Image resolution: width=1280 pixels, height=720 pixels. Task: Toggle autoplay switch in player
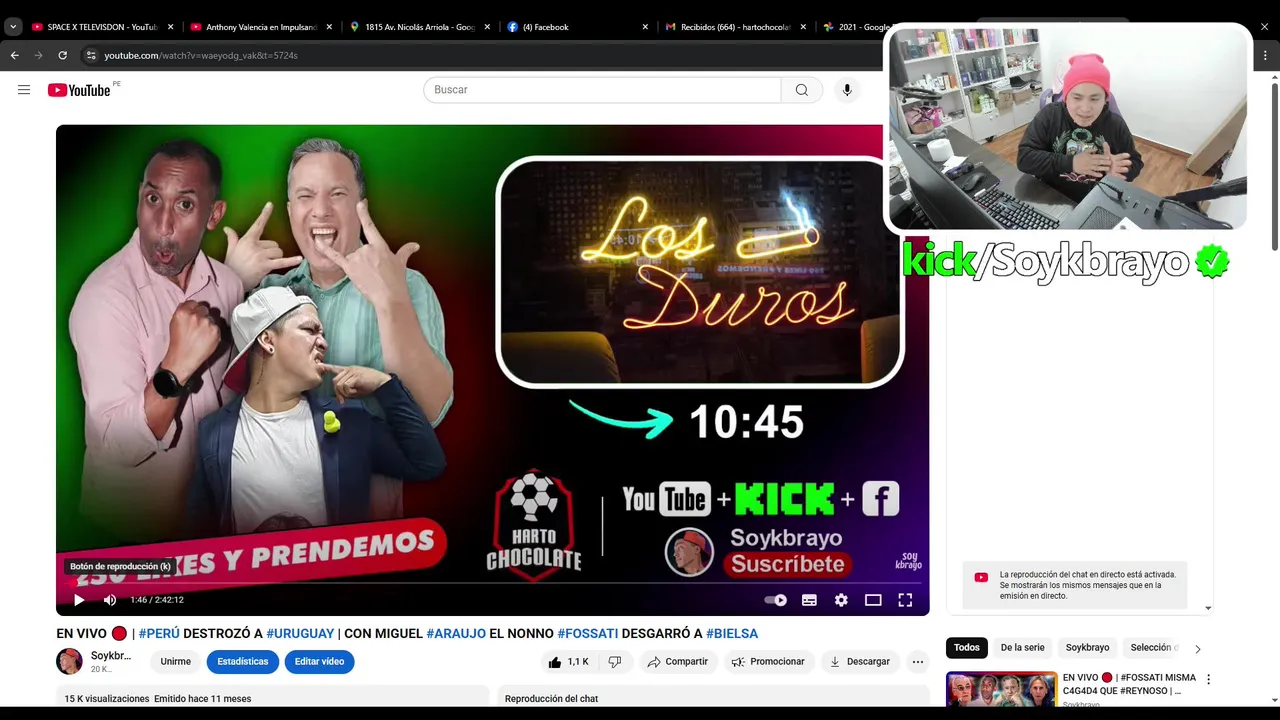point(775,600)
